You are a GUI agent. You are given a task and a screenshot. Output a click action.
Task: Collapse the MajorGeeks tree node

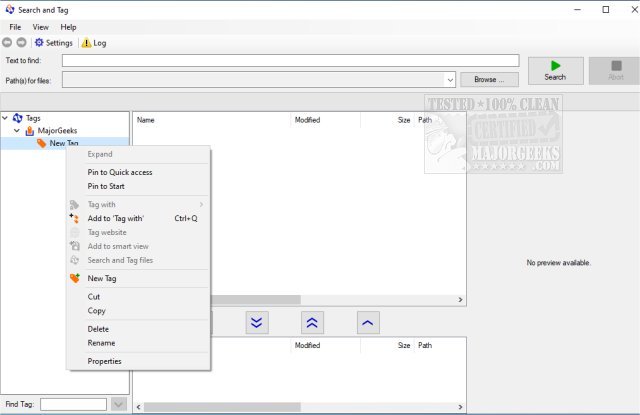pyautogui.click(x=17, y=131)
